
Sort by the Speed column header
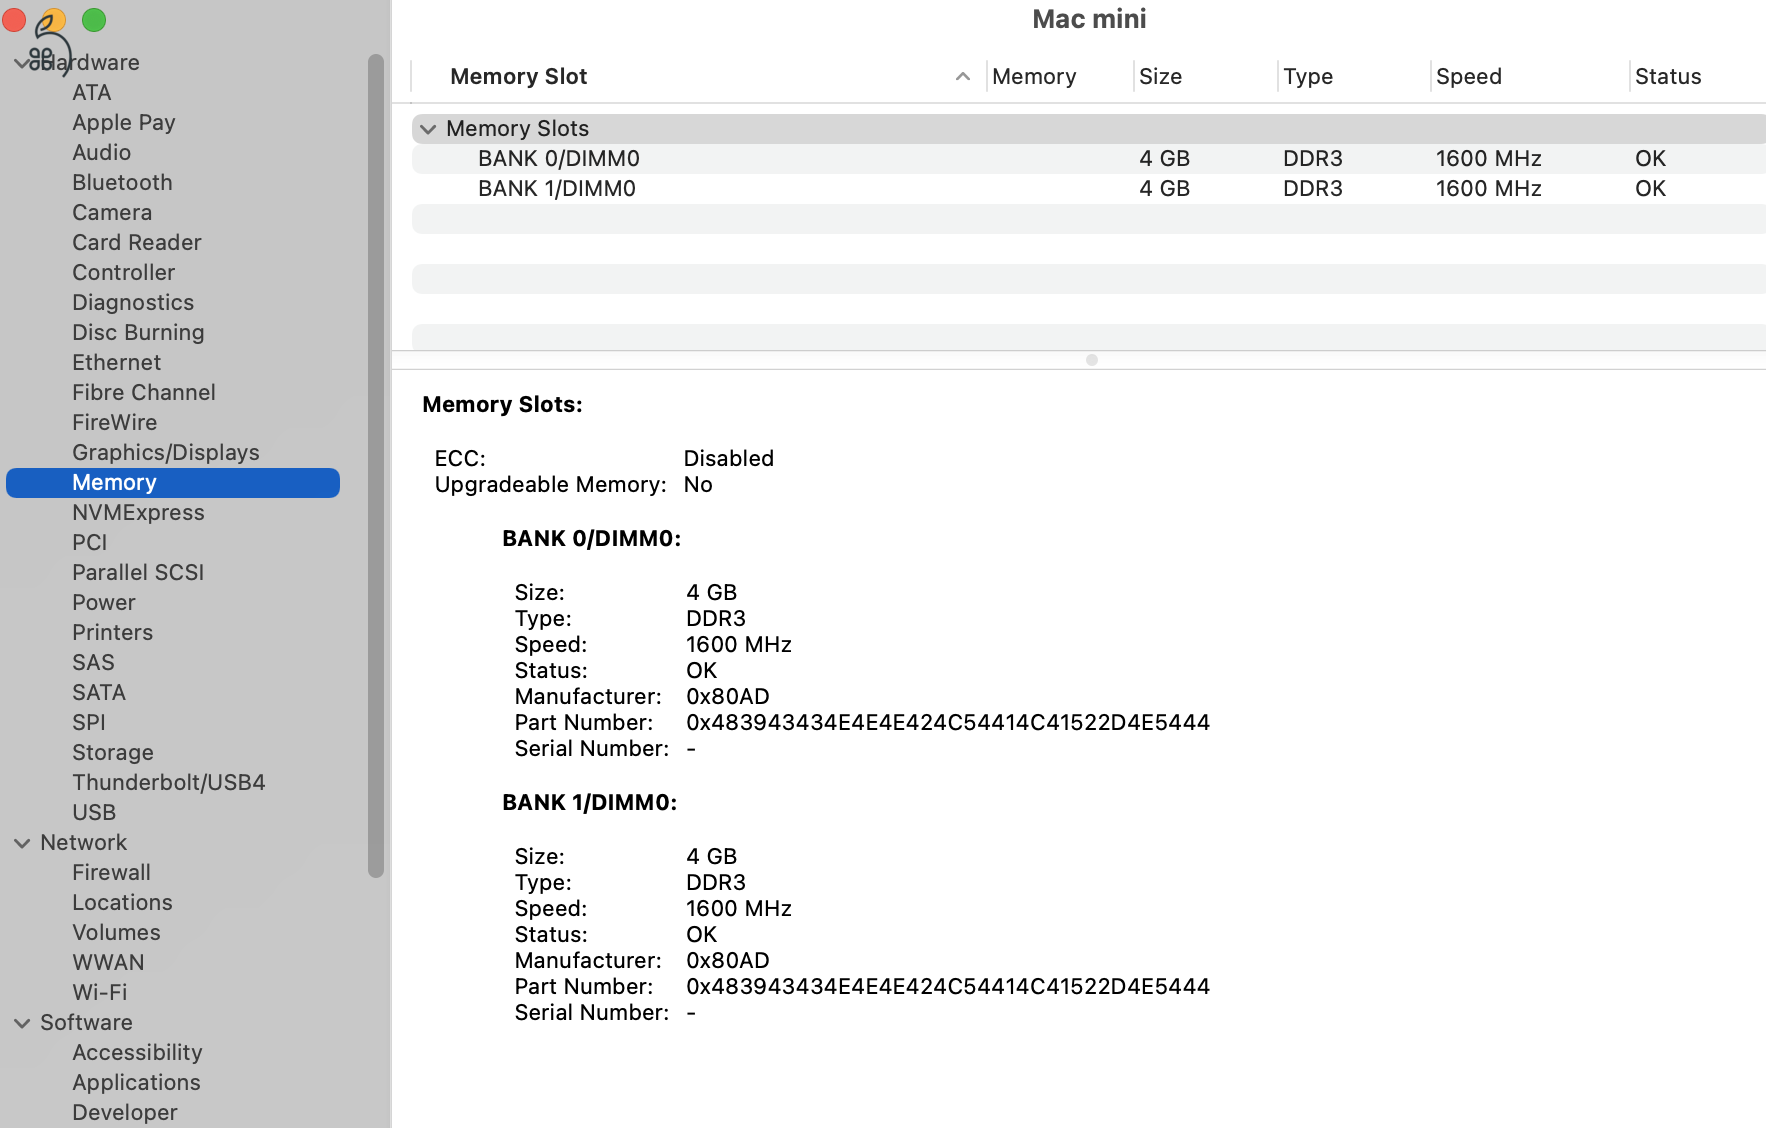pos(1468,77)
